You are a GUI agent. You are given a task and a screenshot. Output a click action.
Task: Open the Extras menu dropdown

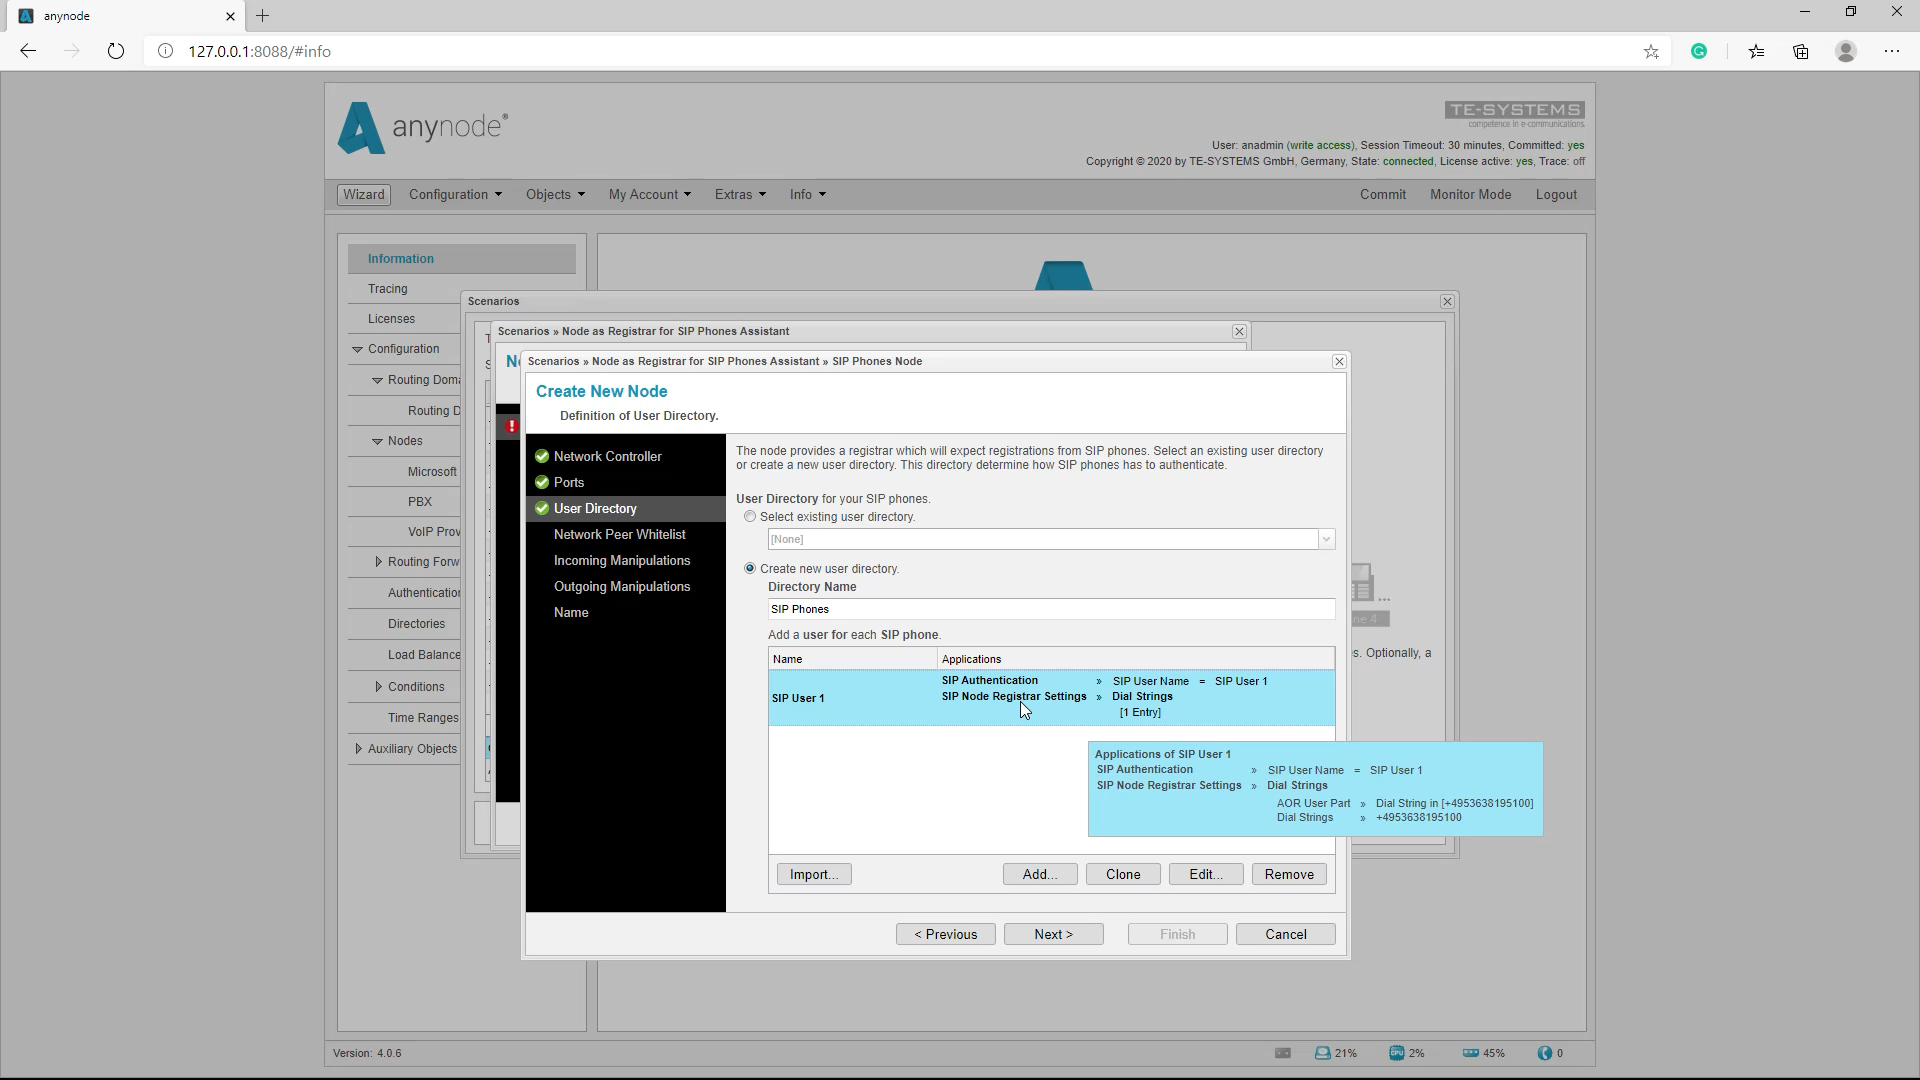click(740, 195)
